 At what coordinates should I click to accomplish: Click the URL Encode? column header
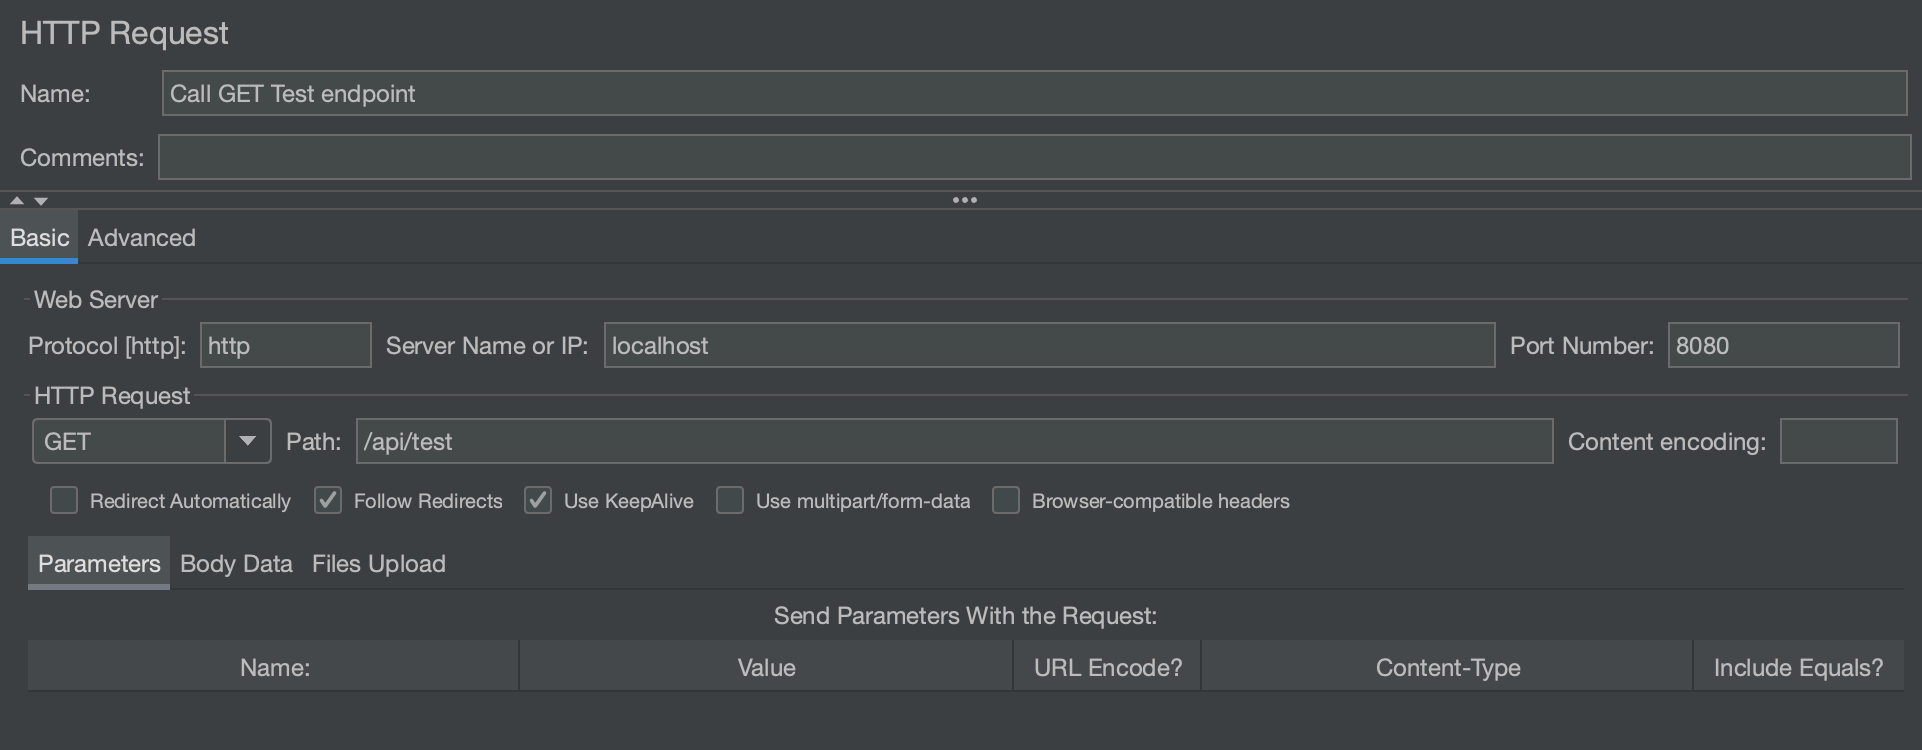click(x=1107, y=667)
